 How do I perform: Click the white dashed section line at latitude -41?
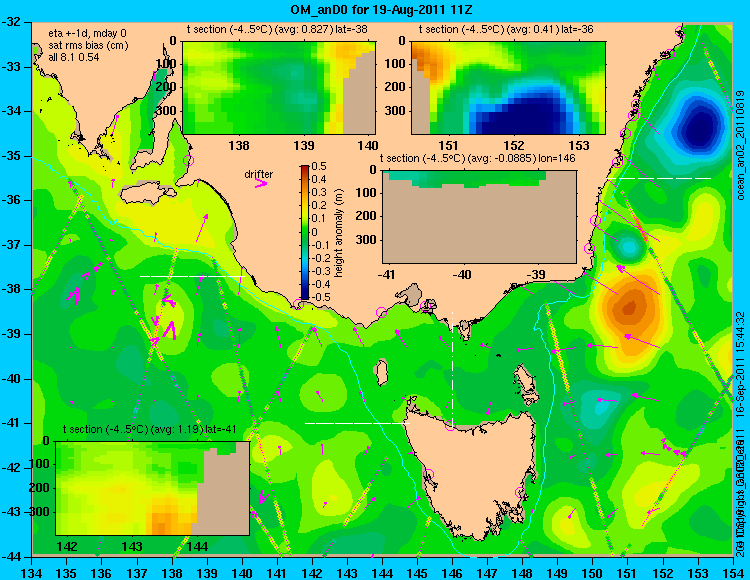pyautogui.click(x=358, y=423)
